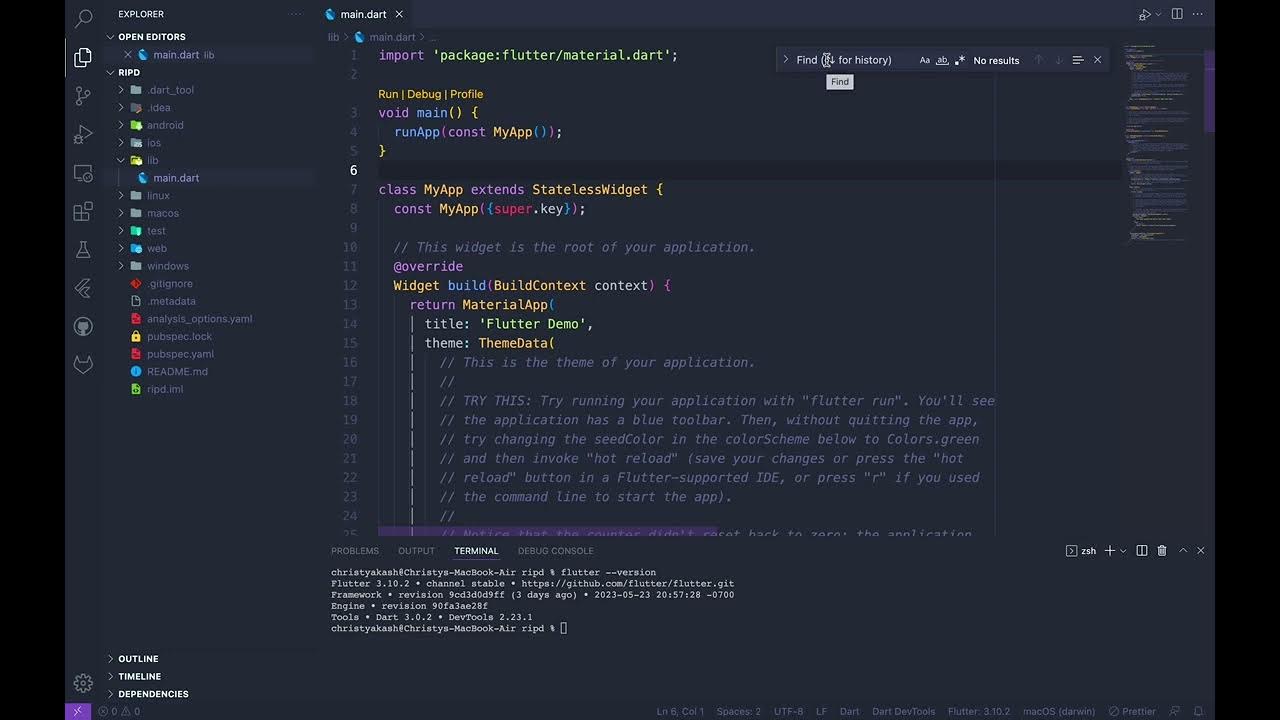
Task: Toggle Use Regular Expression in find widget
Action: pos(960,60)
